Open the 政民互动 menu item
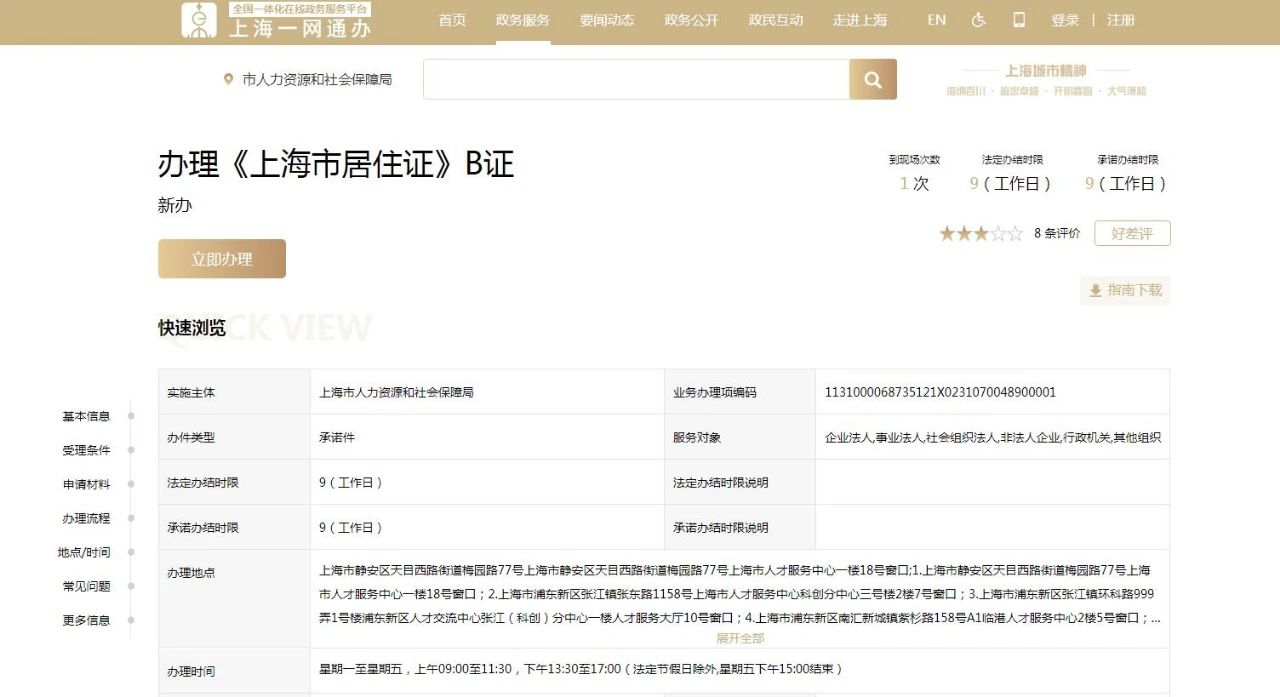This screenshot has width=1280, height=697. (x=776, y=20)
